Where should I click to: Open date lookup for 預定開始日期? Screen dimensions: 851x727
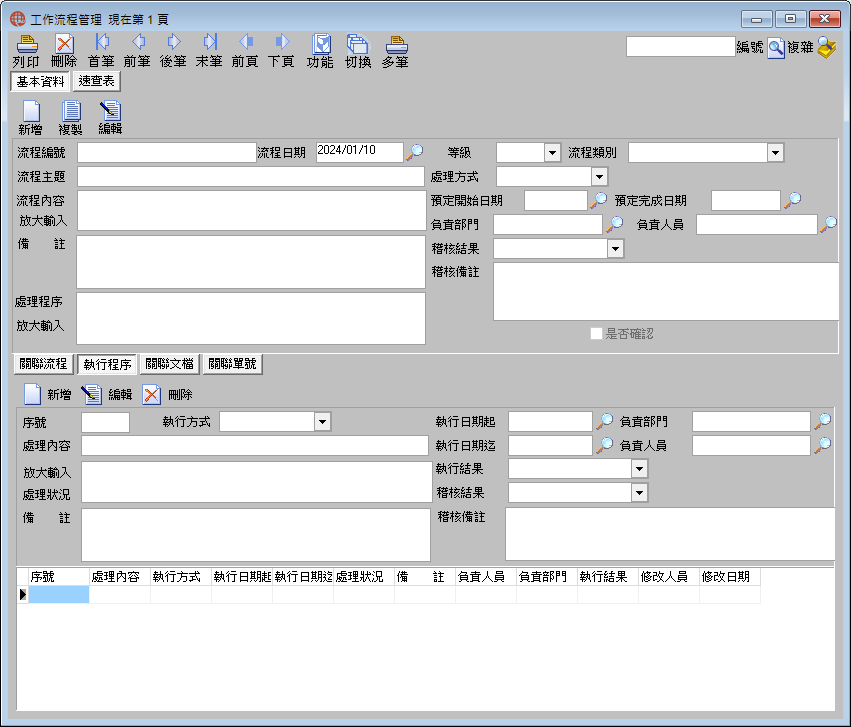[x=599, y=200]
